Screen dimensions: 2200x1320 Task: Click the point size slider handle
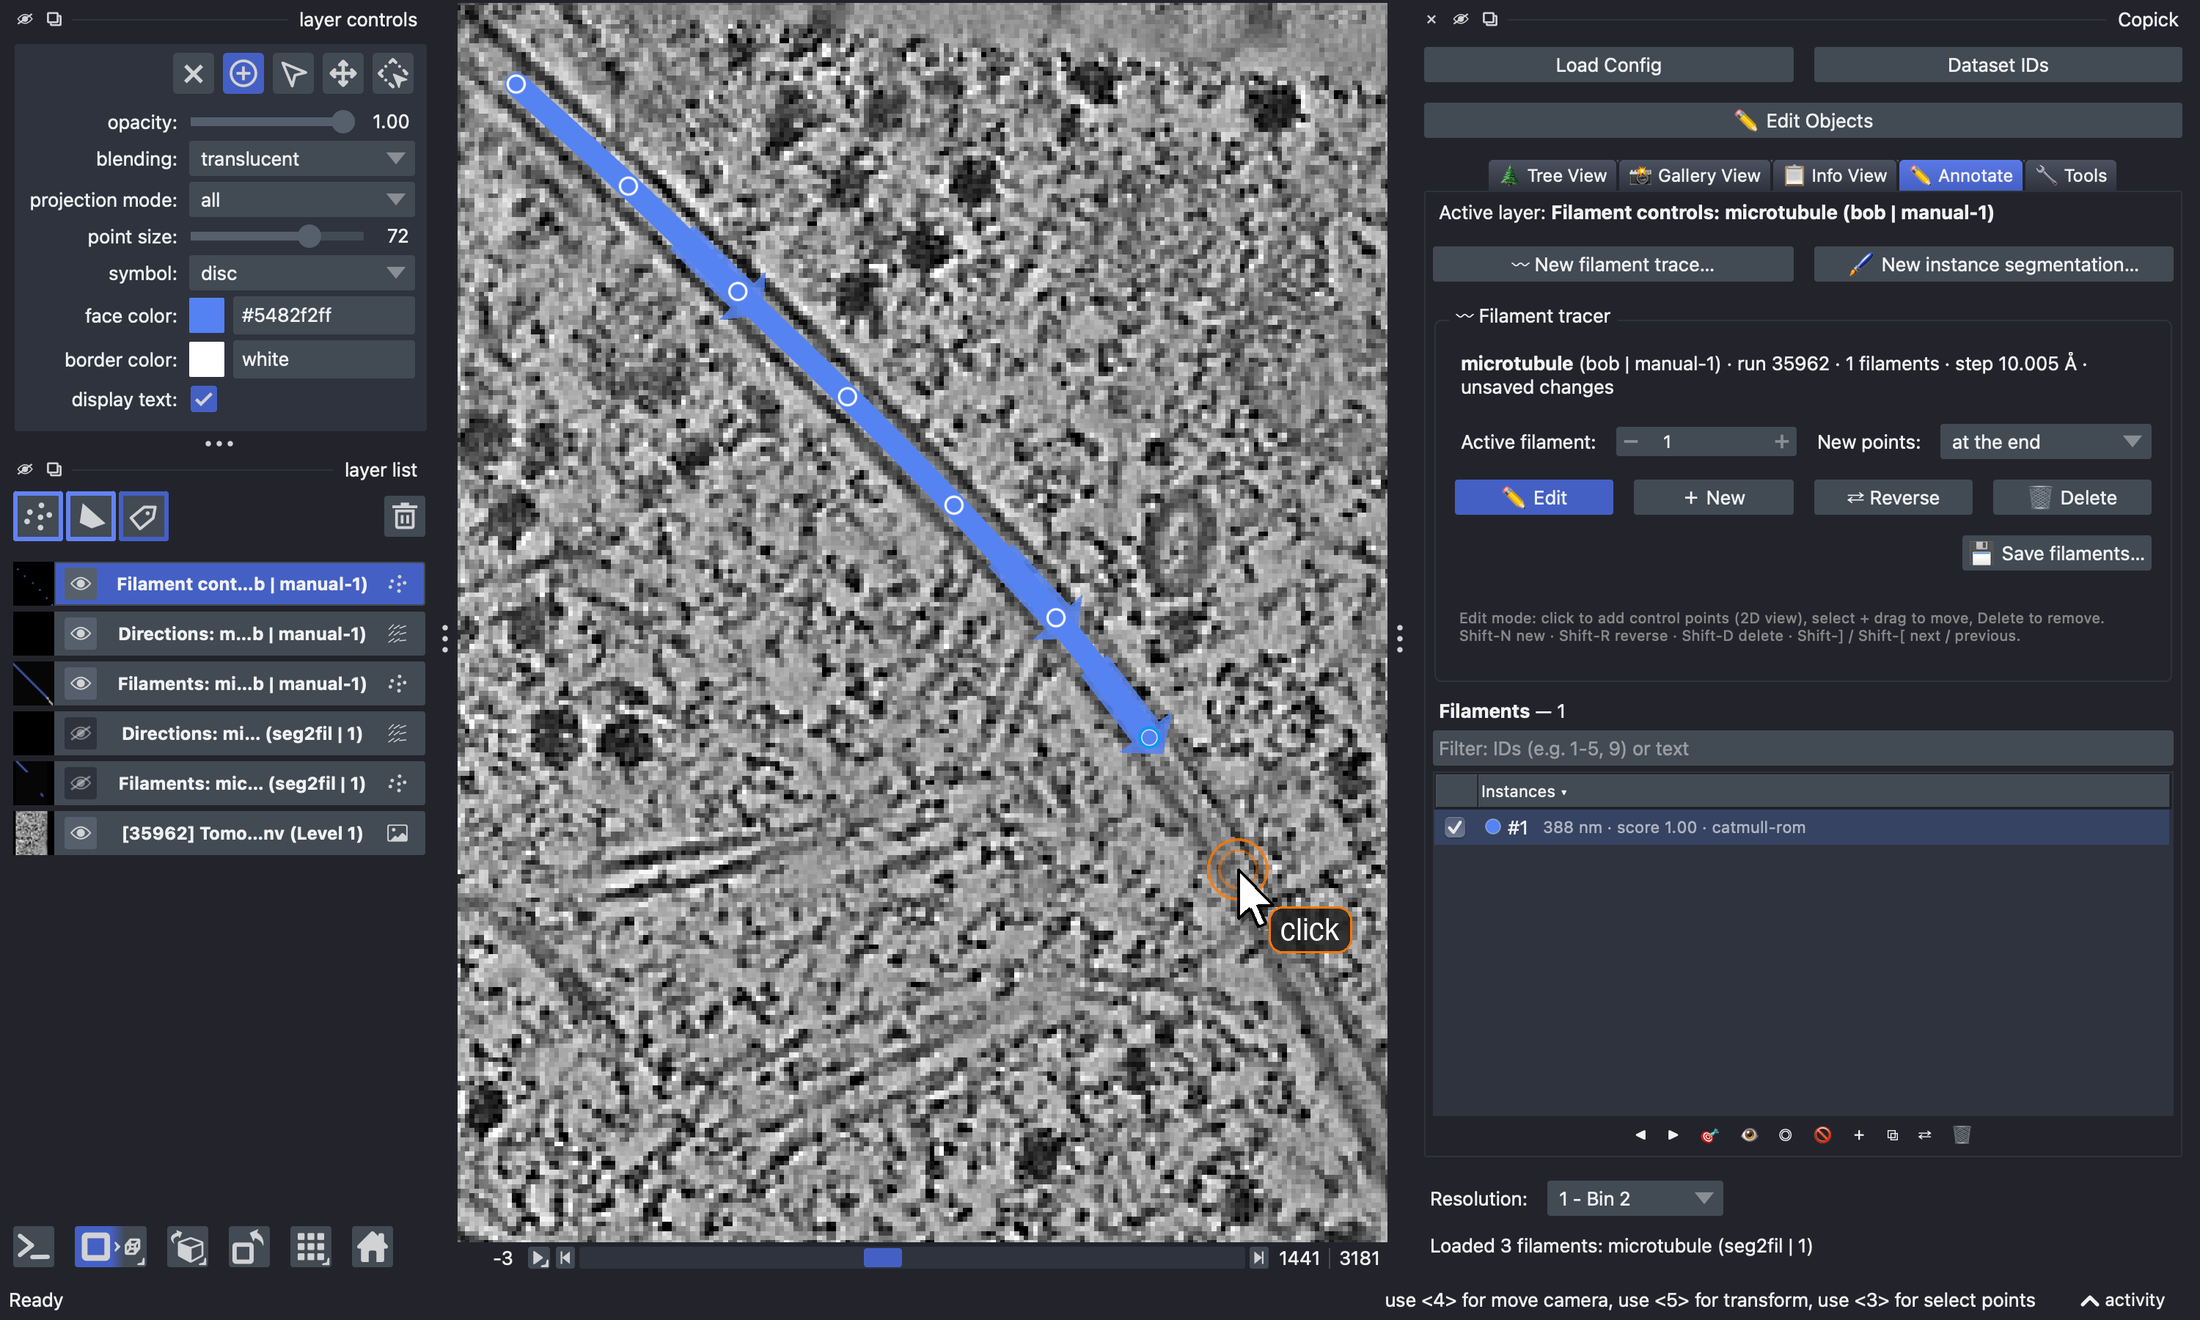[309, 236]
